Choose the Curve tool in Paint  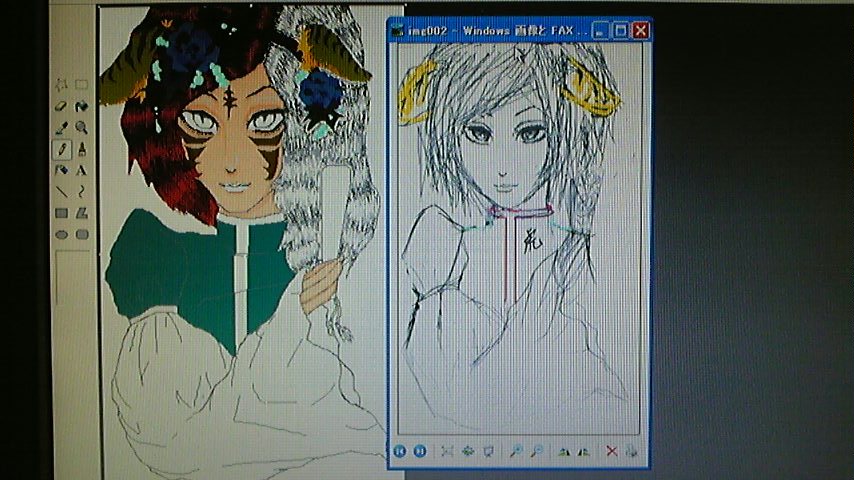pos(82,191)
